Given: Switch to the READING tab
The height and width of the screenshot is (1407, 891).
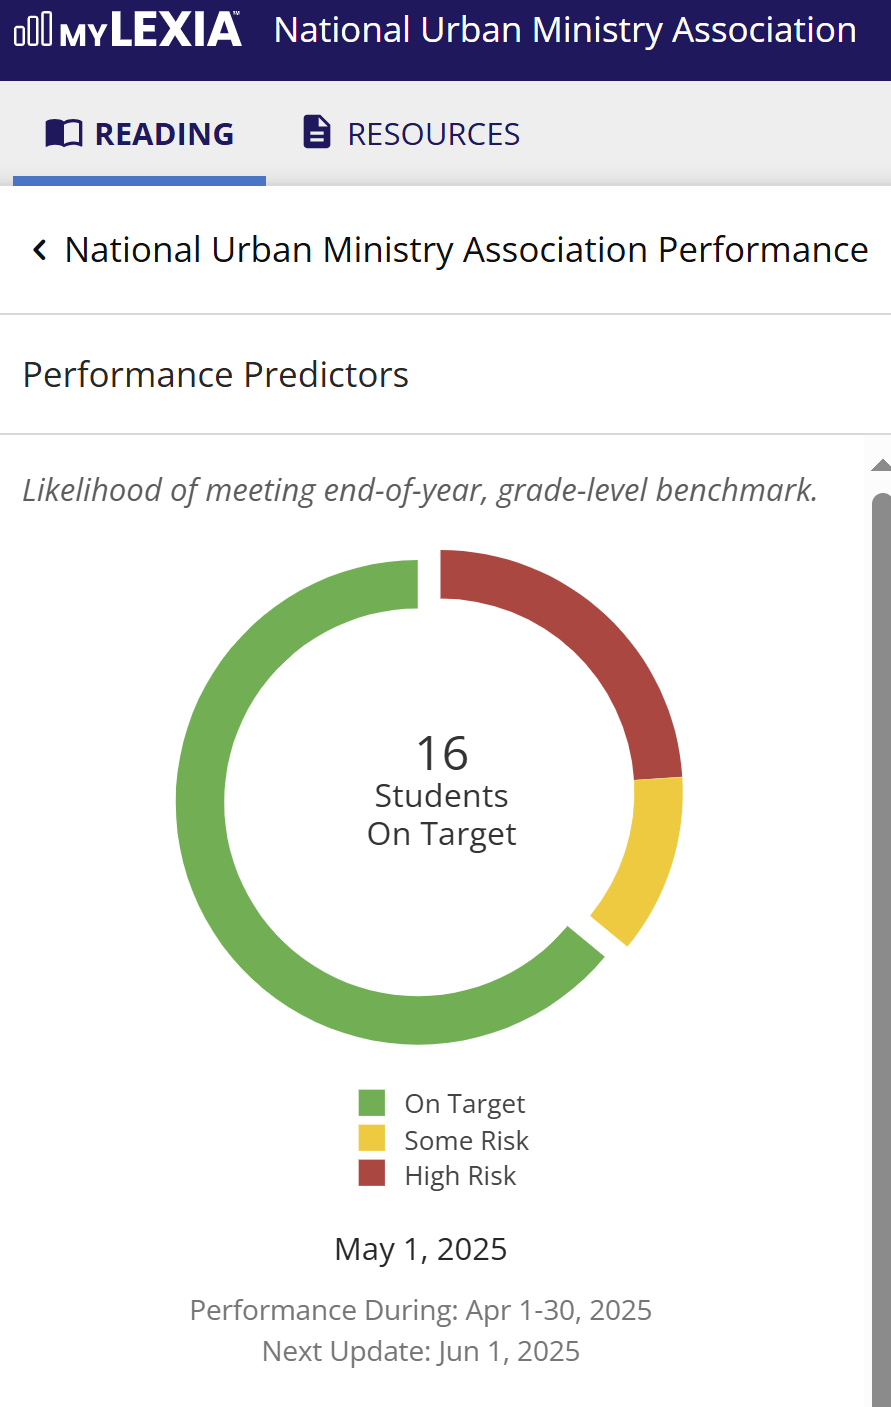Looking at the screenshot, I should pos(140,134).
